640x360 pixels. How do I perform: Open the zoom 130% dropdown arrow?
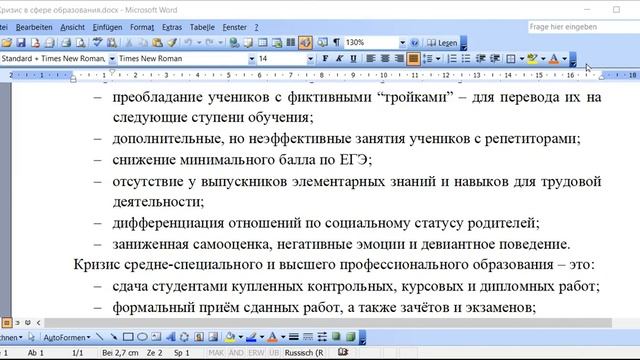402,42
